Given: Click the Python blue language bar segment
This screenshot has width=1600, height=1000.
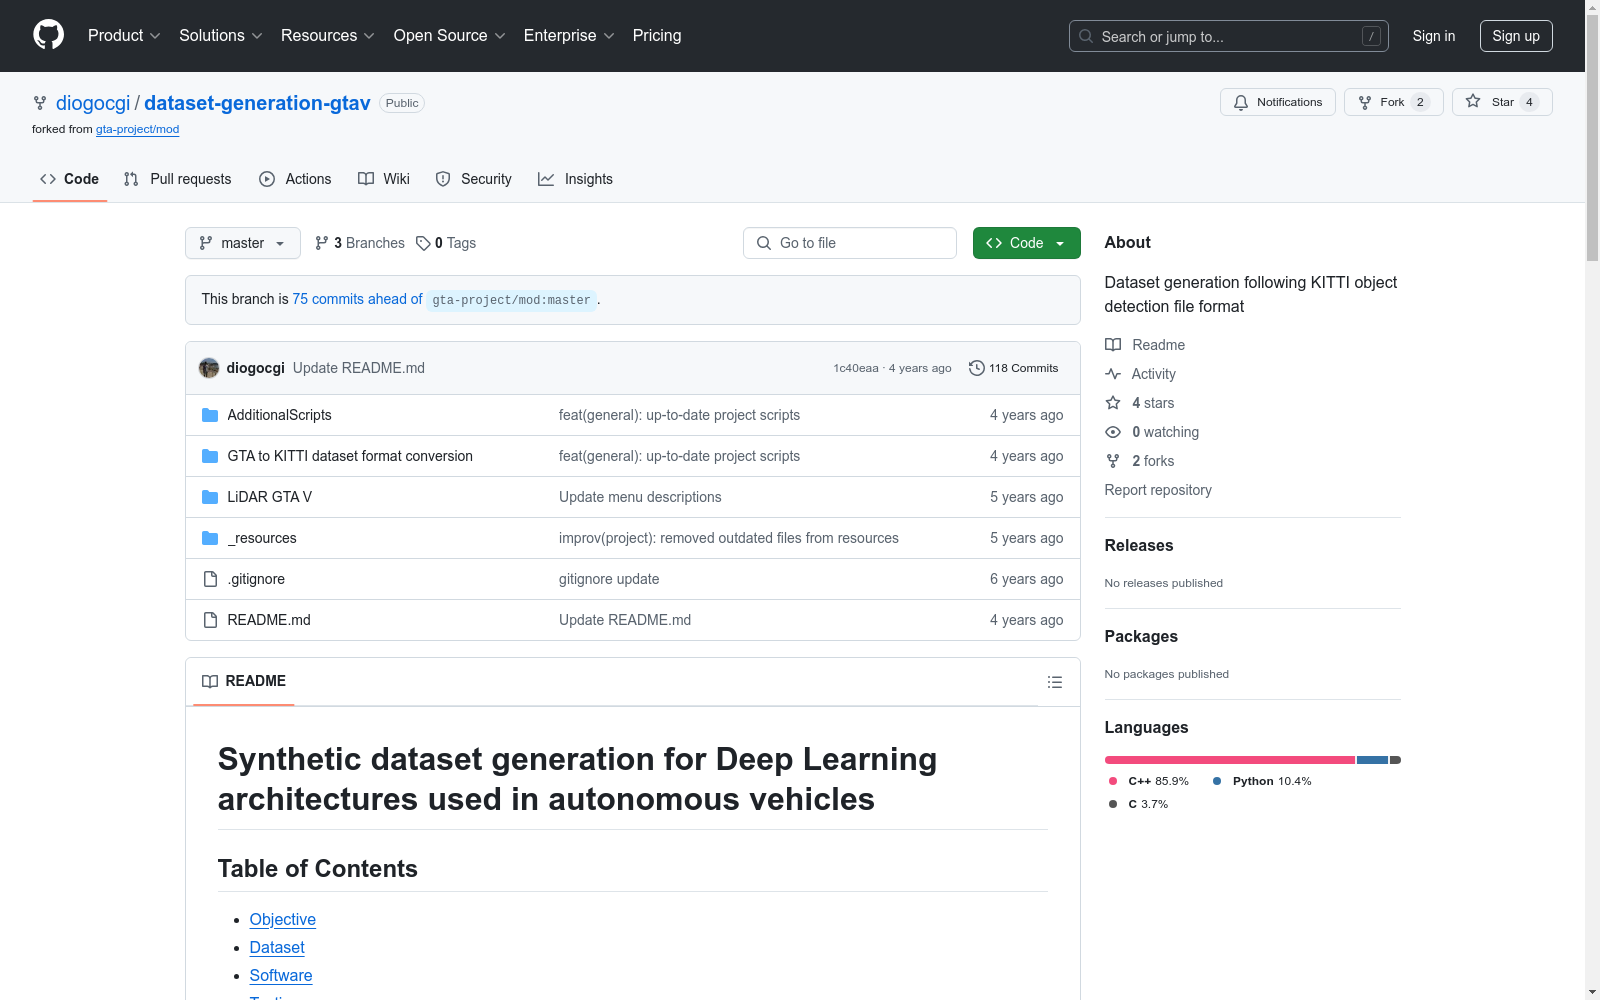Looking at the screenshot, I should [1372, 760].
